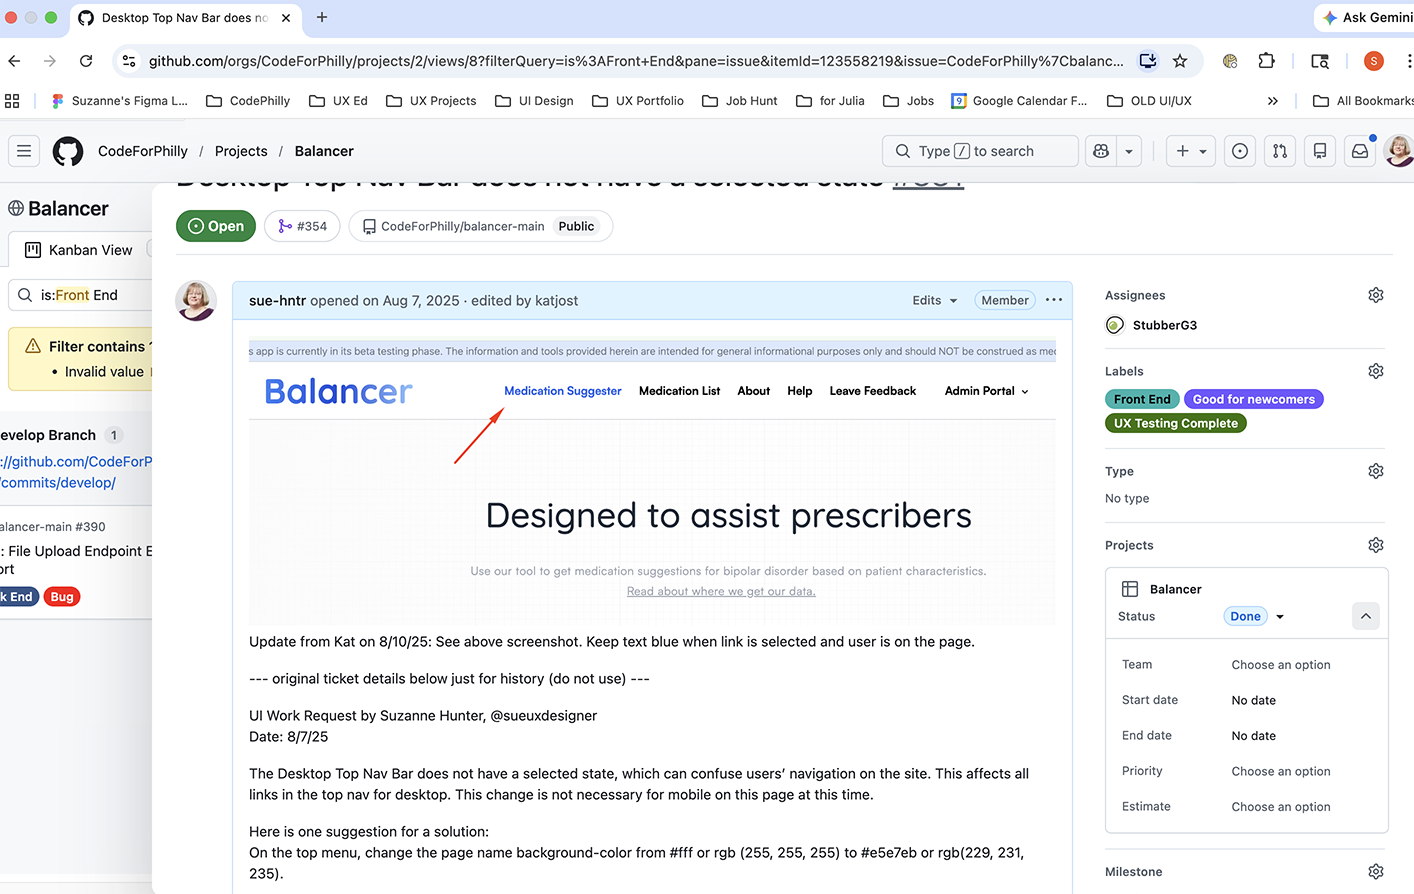Open the Done status dropdown
This screenshot has width=1414, height=894.
tap(1254, 616)
